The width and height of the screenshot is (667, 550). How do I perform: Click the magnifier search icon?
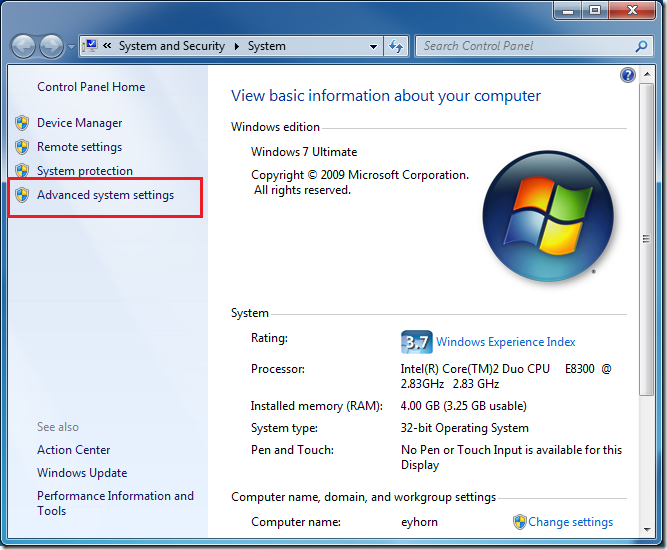point(641,46)
